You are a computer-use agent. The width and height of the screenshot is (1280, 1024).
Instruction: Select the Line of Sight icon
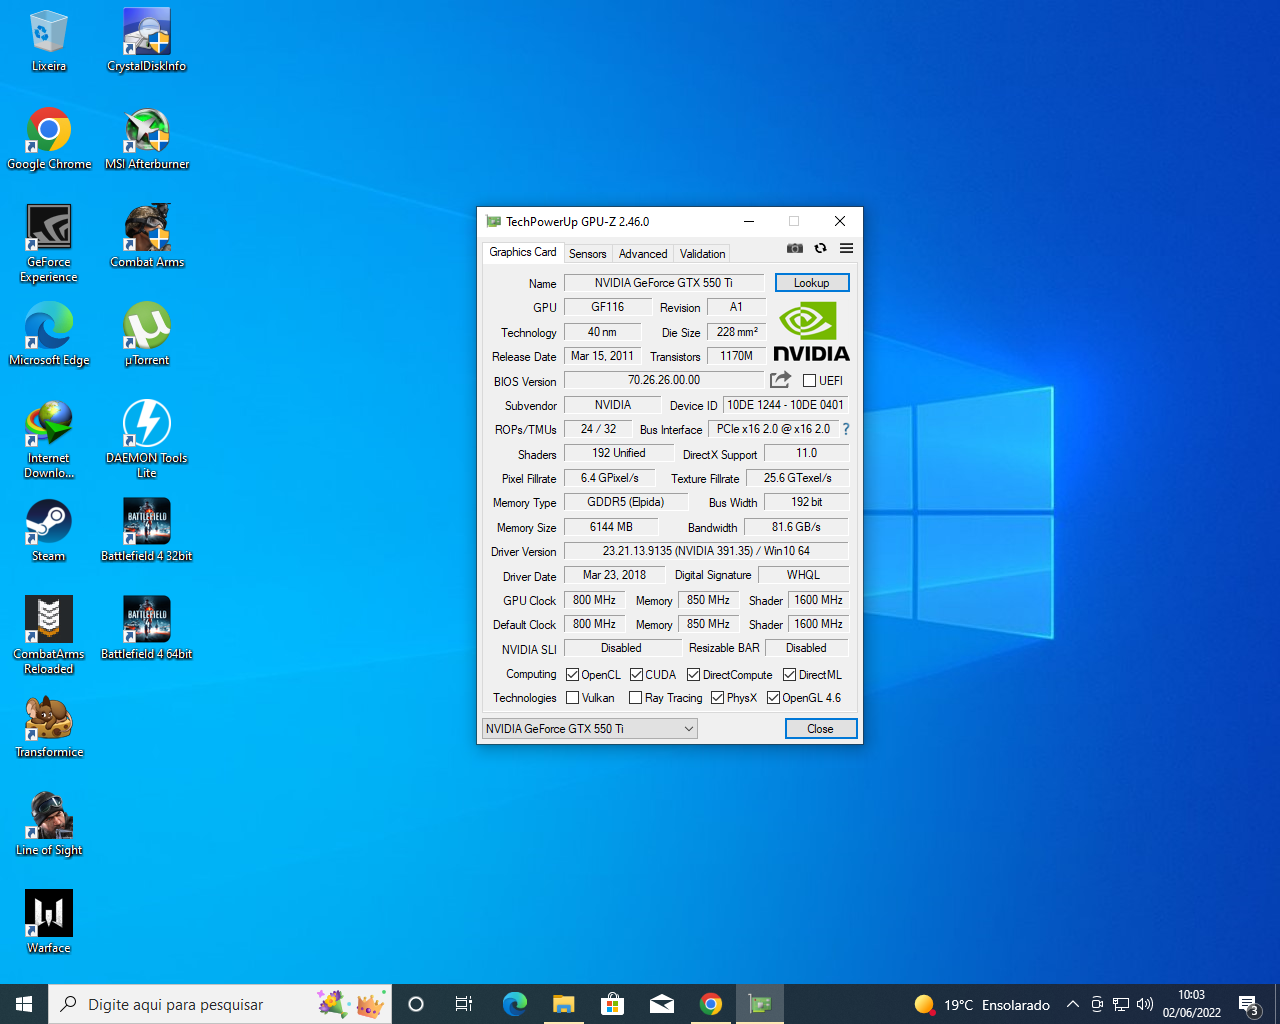point(49,824)
